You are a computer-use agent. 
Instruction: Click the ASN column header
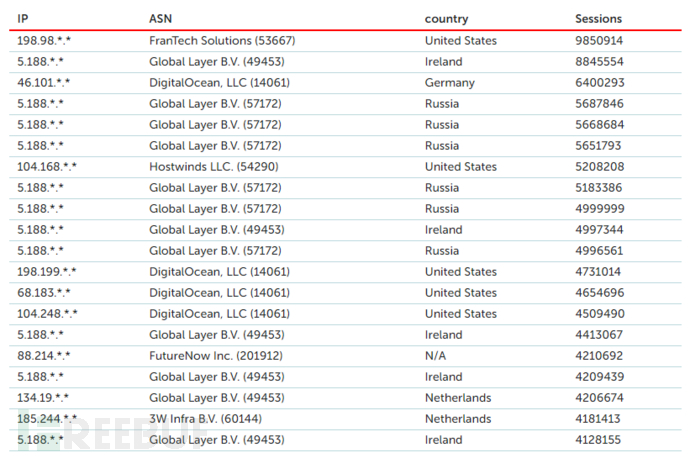[x=160, y=18]
